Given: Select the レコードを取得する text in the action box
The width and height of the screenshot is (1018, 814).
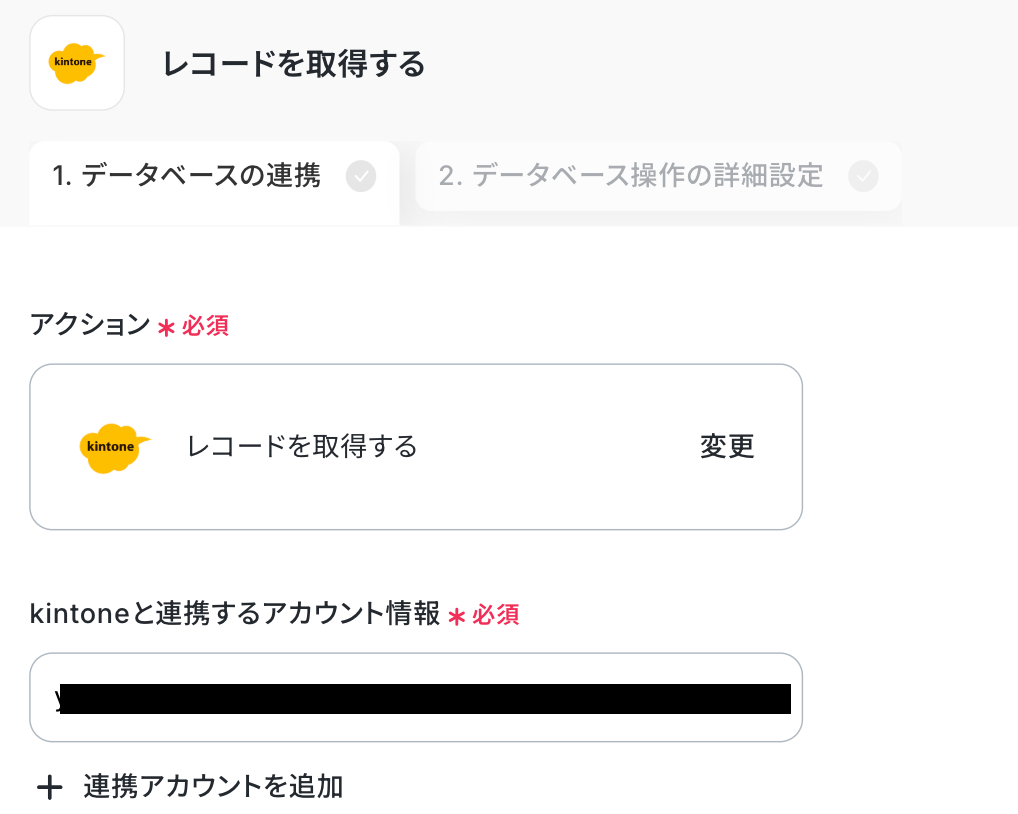Looking at the screenshot, I should point(302,446).
